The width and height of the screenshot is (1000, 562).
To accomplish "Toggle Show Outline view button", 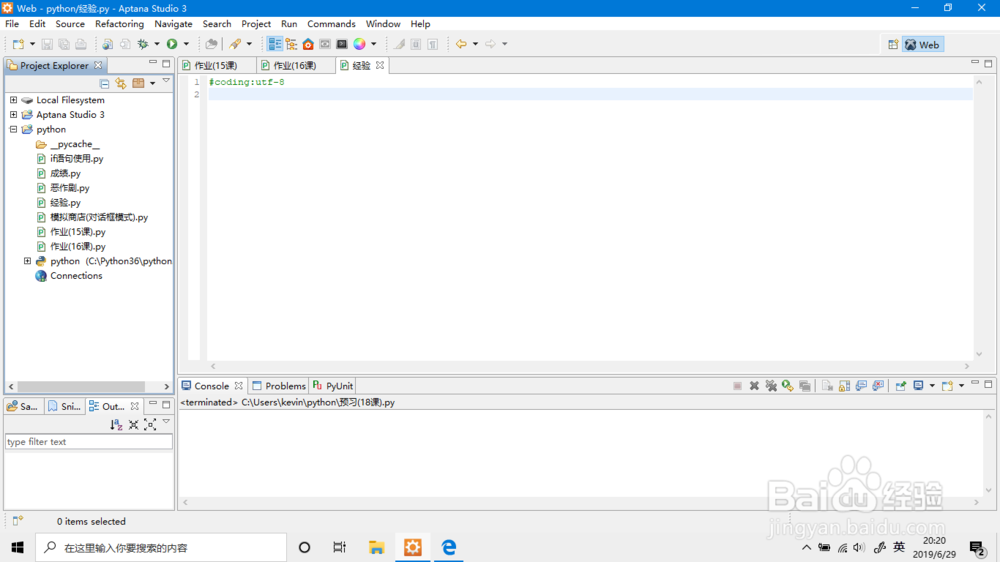I will tap(275, 44).
